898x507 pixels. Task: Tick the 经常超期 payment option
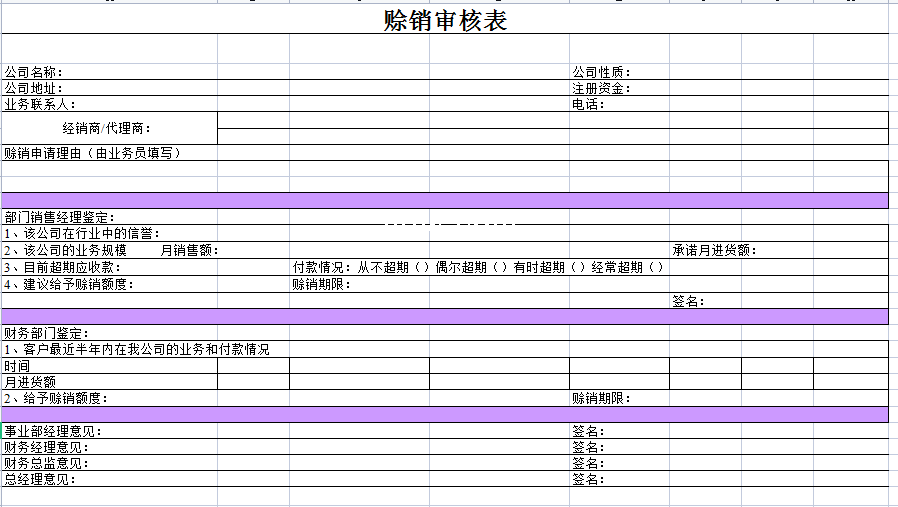655,267
